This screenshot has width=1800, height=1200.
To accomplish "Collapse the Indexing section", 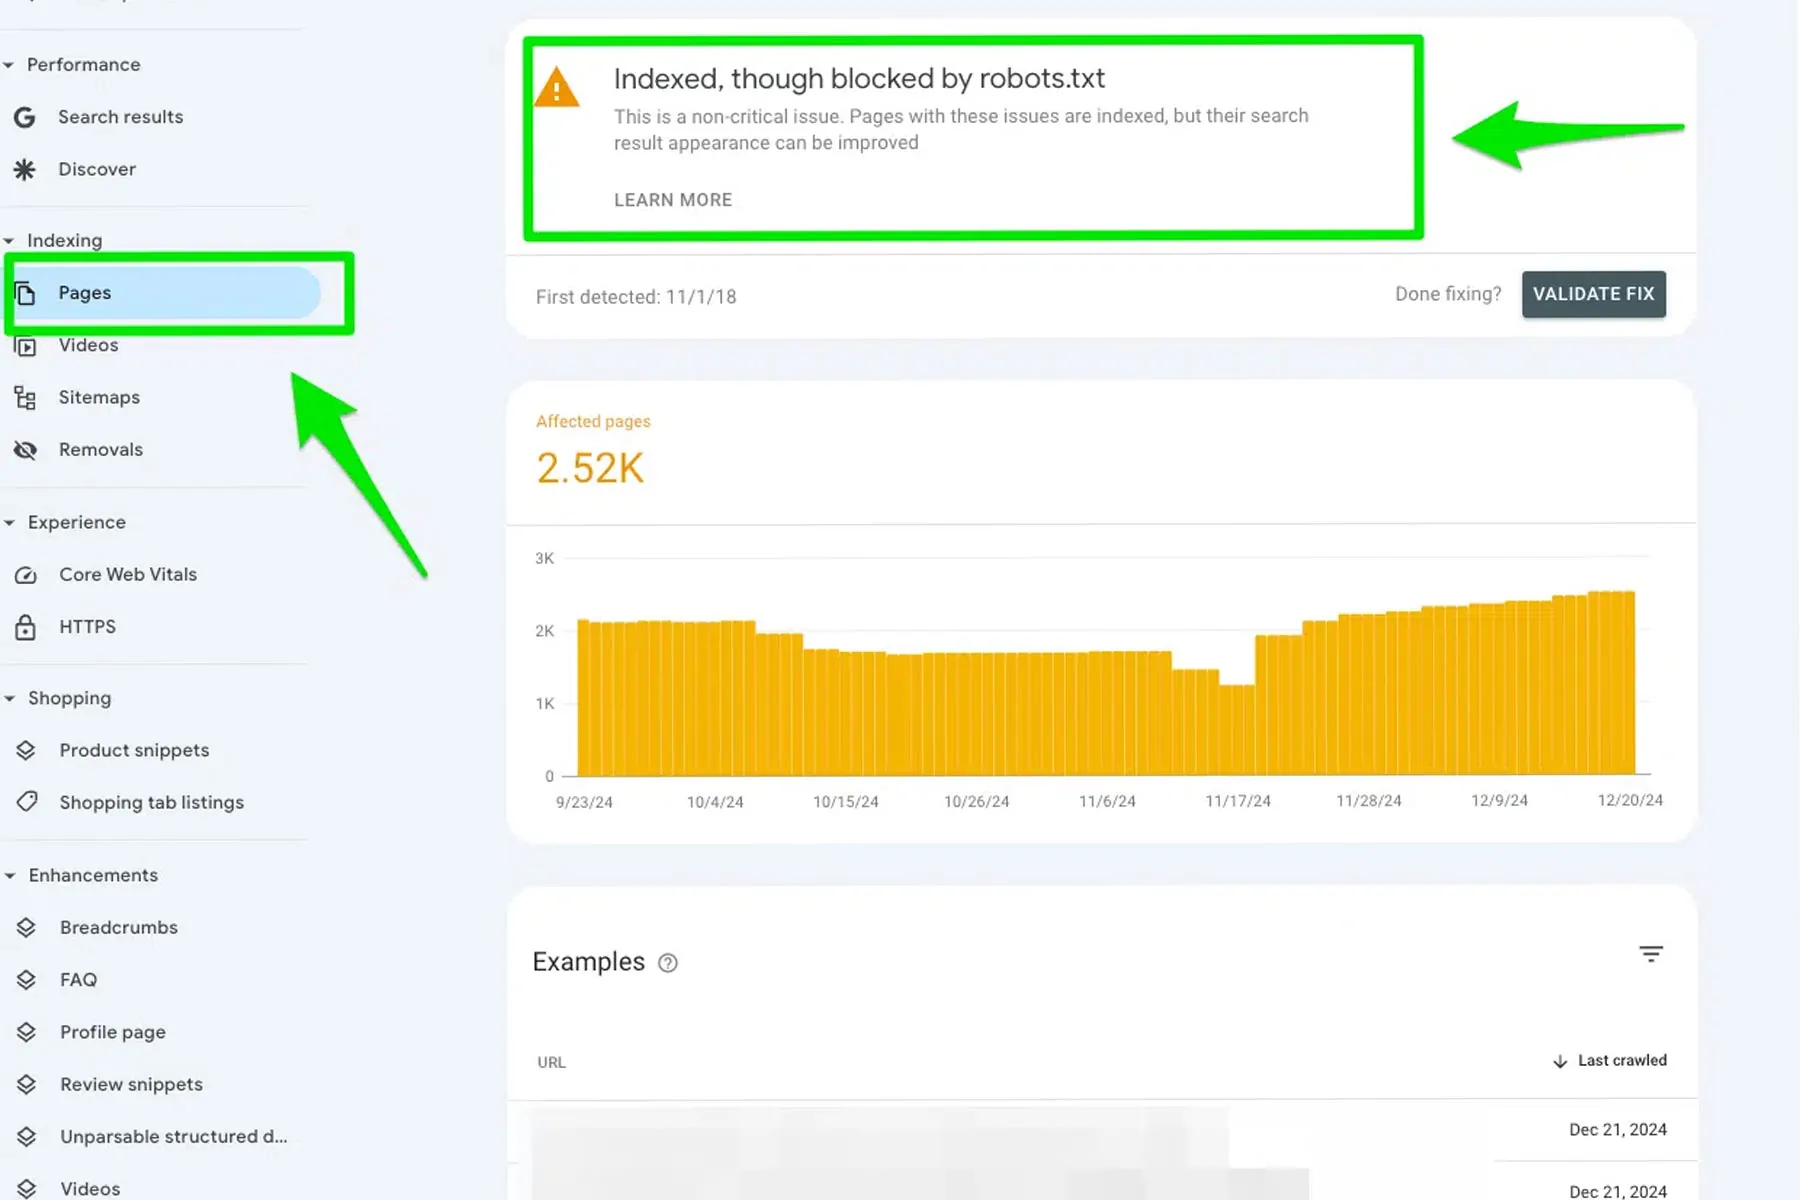I will coord(9,241).
